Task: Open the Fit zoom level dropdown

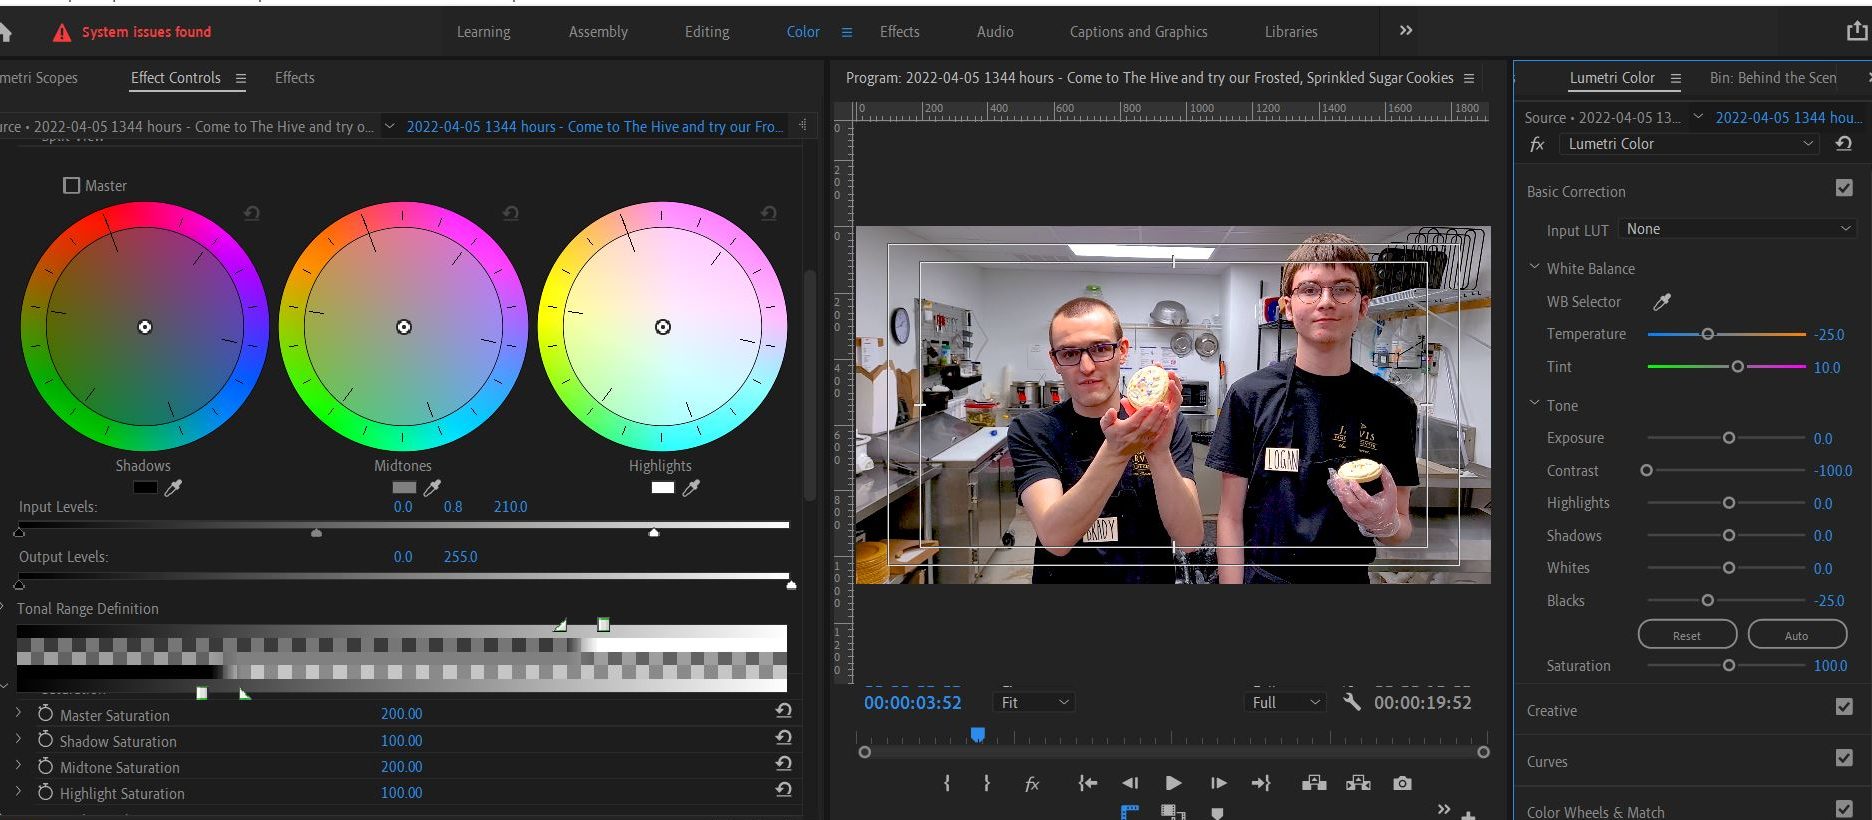Action: click(x=1034, y=703)
